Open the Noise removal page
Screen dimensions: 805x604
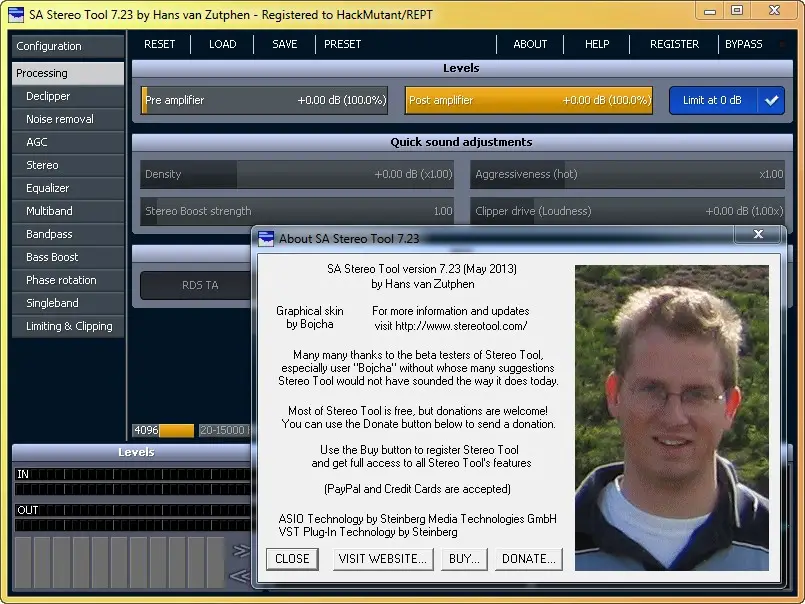pos(68,119)
